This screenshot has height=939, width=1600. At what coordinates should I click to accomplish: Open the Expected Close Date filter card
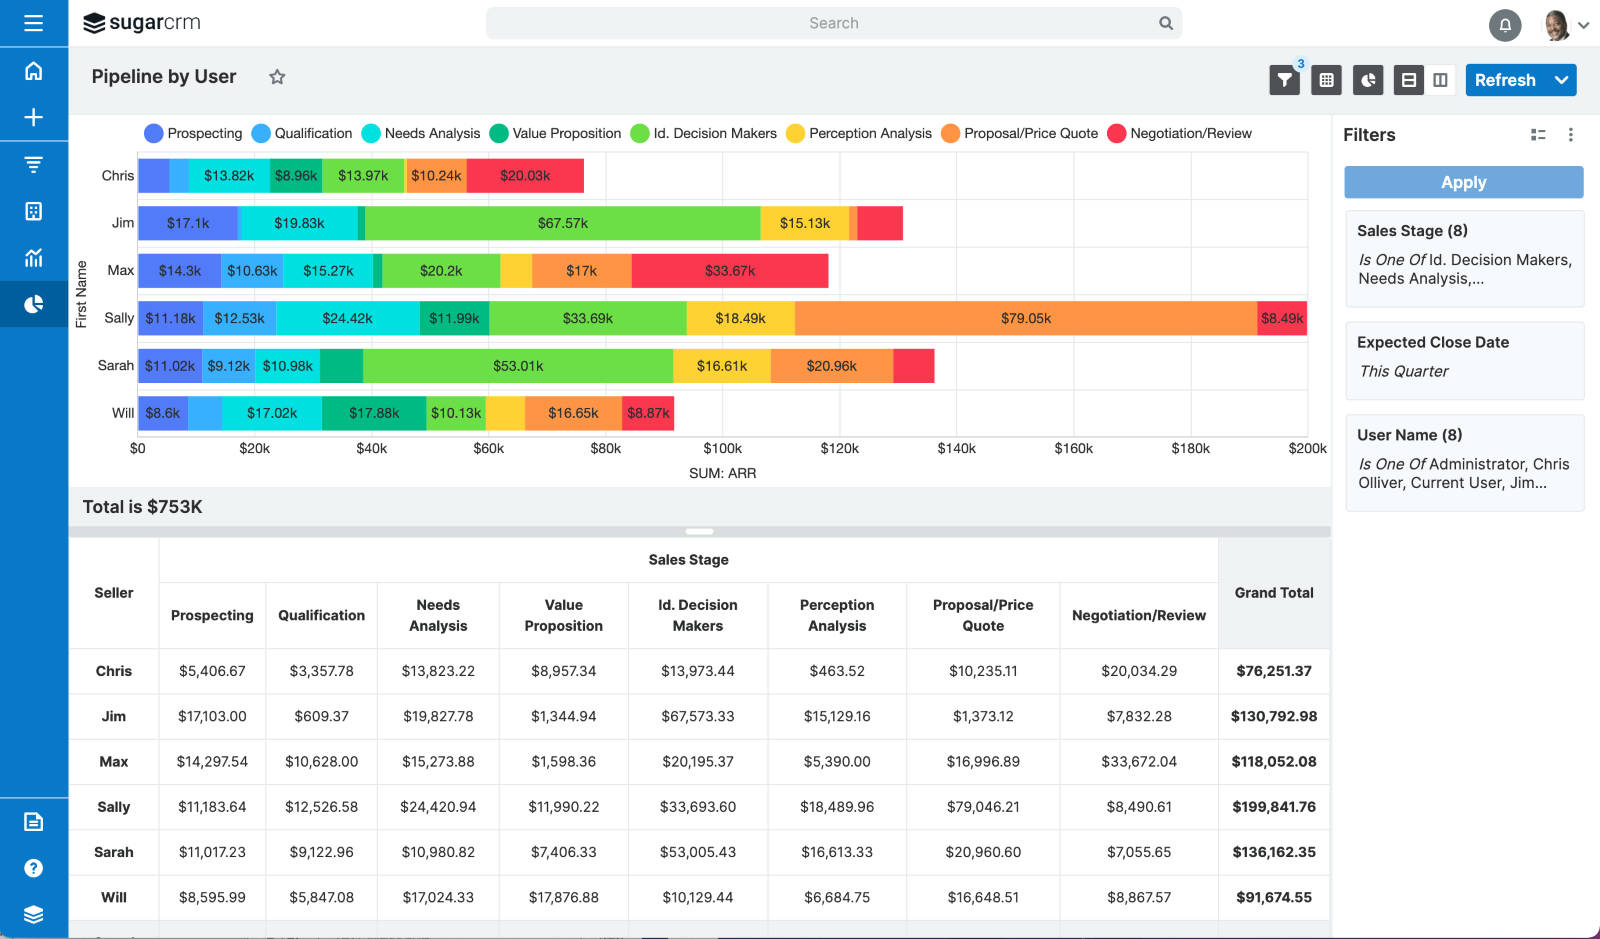point(1463,359)
